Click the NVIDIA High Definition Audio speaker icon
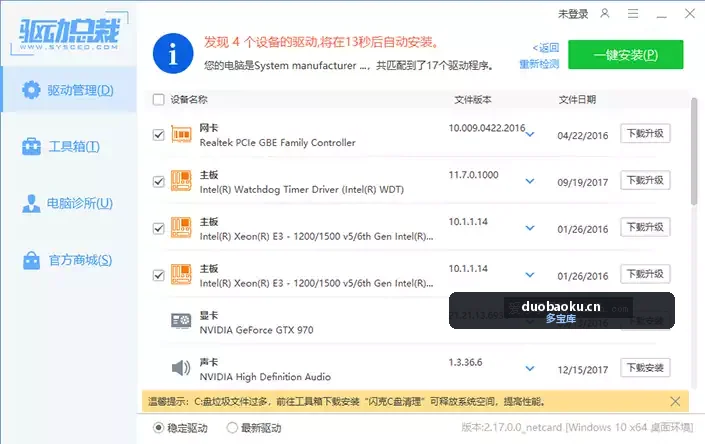705x444 pixels. click(x=181, y=368)
